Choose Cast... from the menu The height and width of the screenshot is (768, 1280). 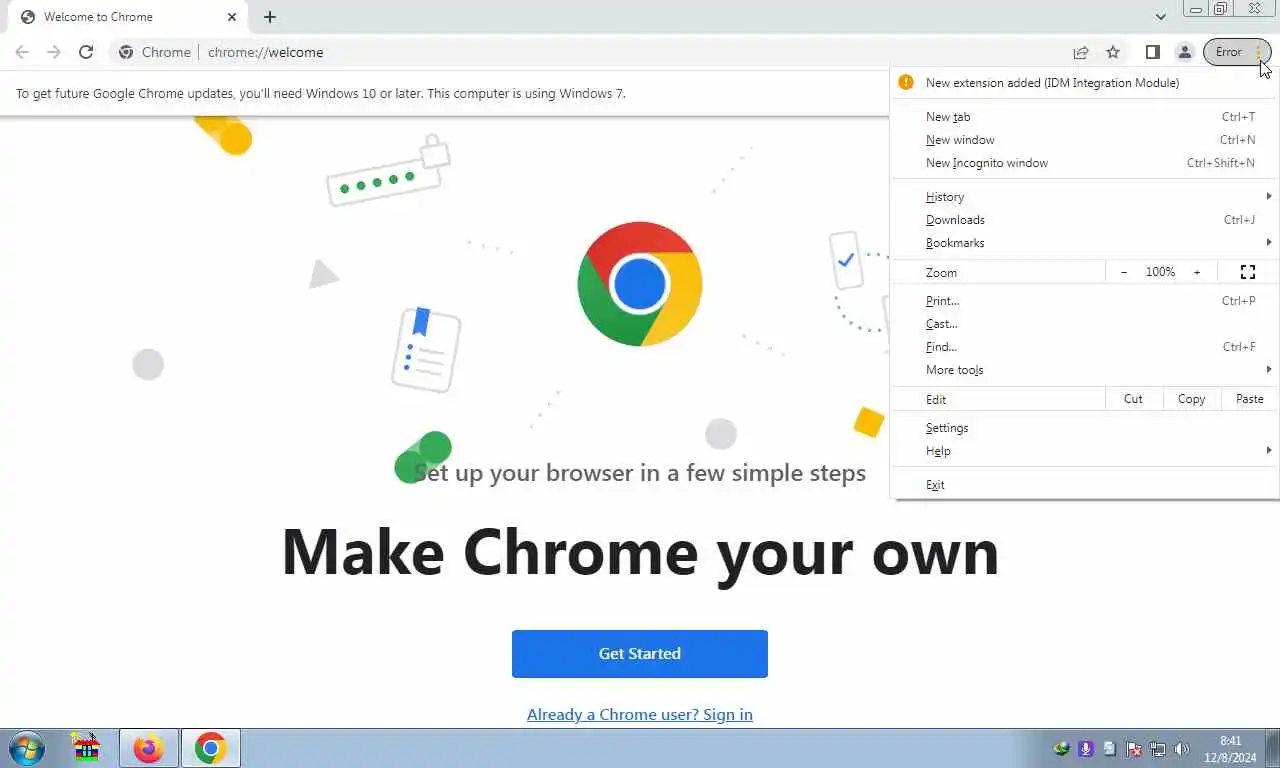pyautogui.click(x=1084, y=324)
